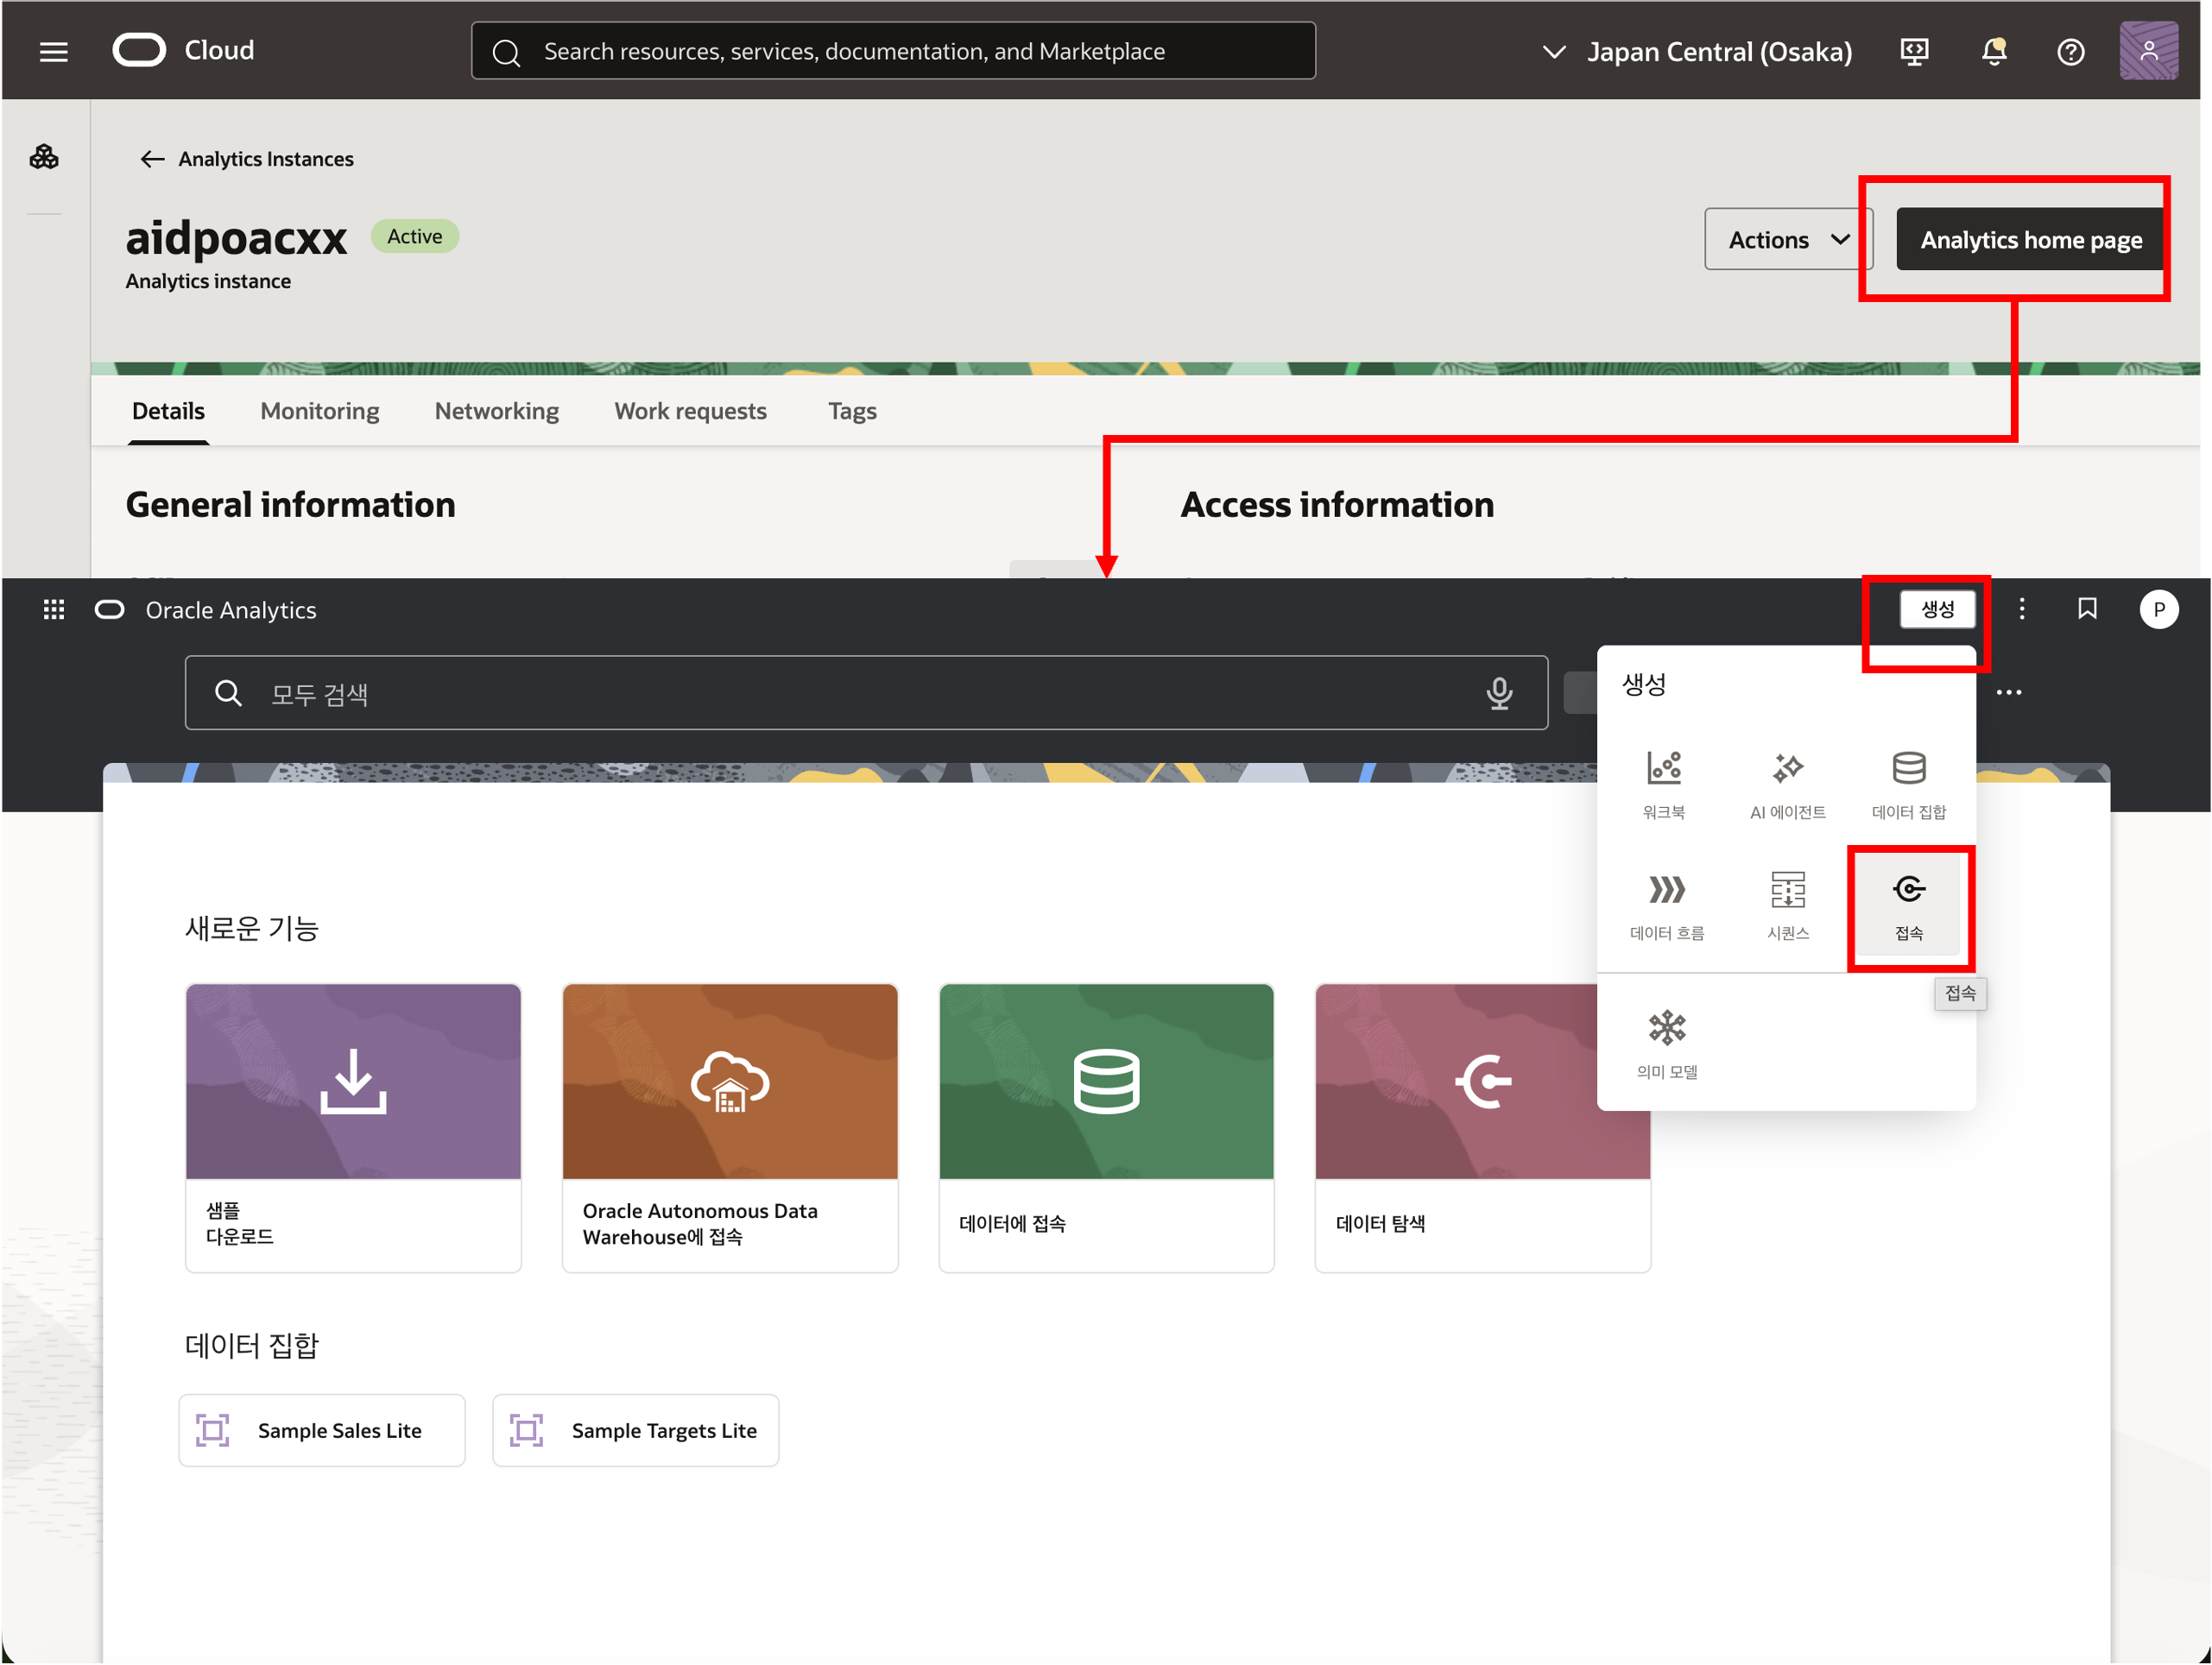Open the Oracle Autonomous Data Warehouse에 접속 card
Viewport: 2212px width, 1665px height.
click(x=730, y=1127)
